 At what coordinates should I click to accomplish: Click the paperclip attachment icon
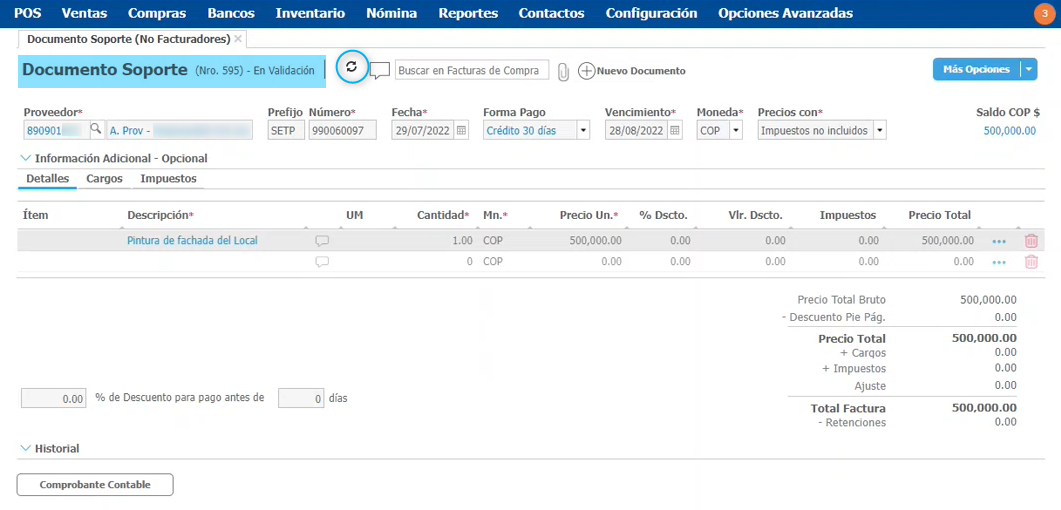click(x=563, y=71)
